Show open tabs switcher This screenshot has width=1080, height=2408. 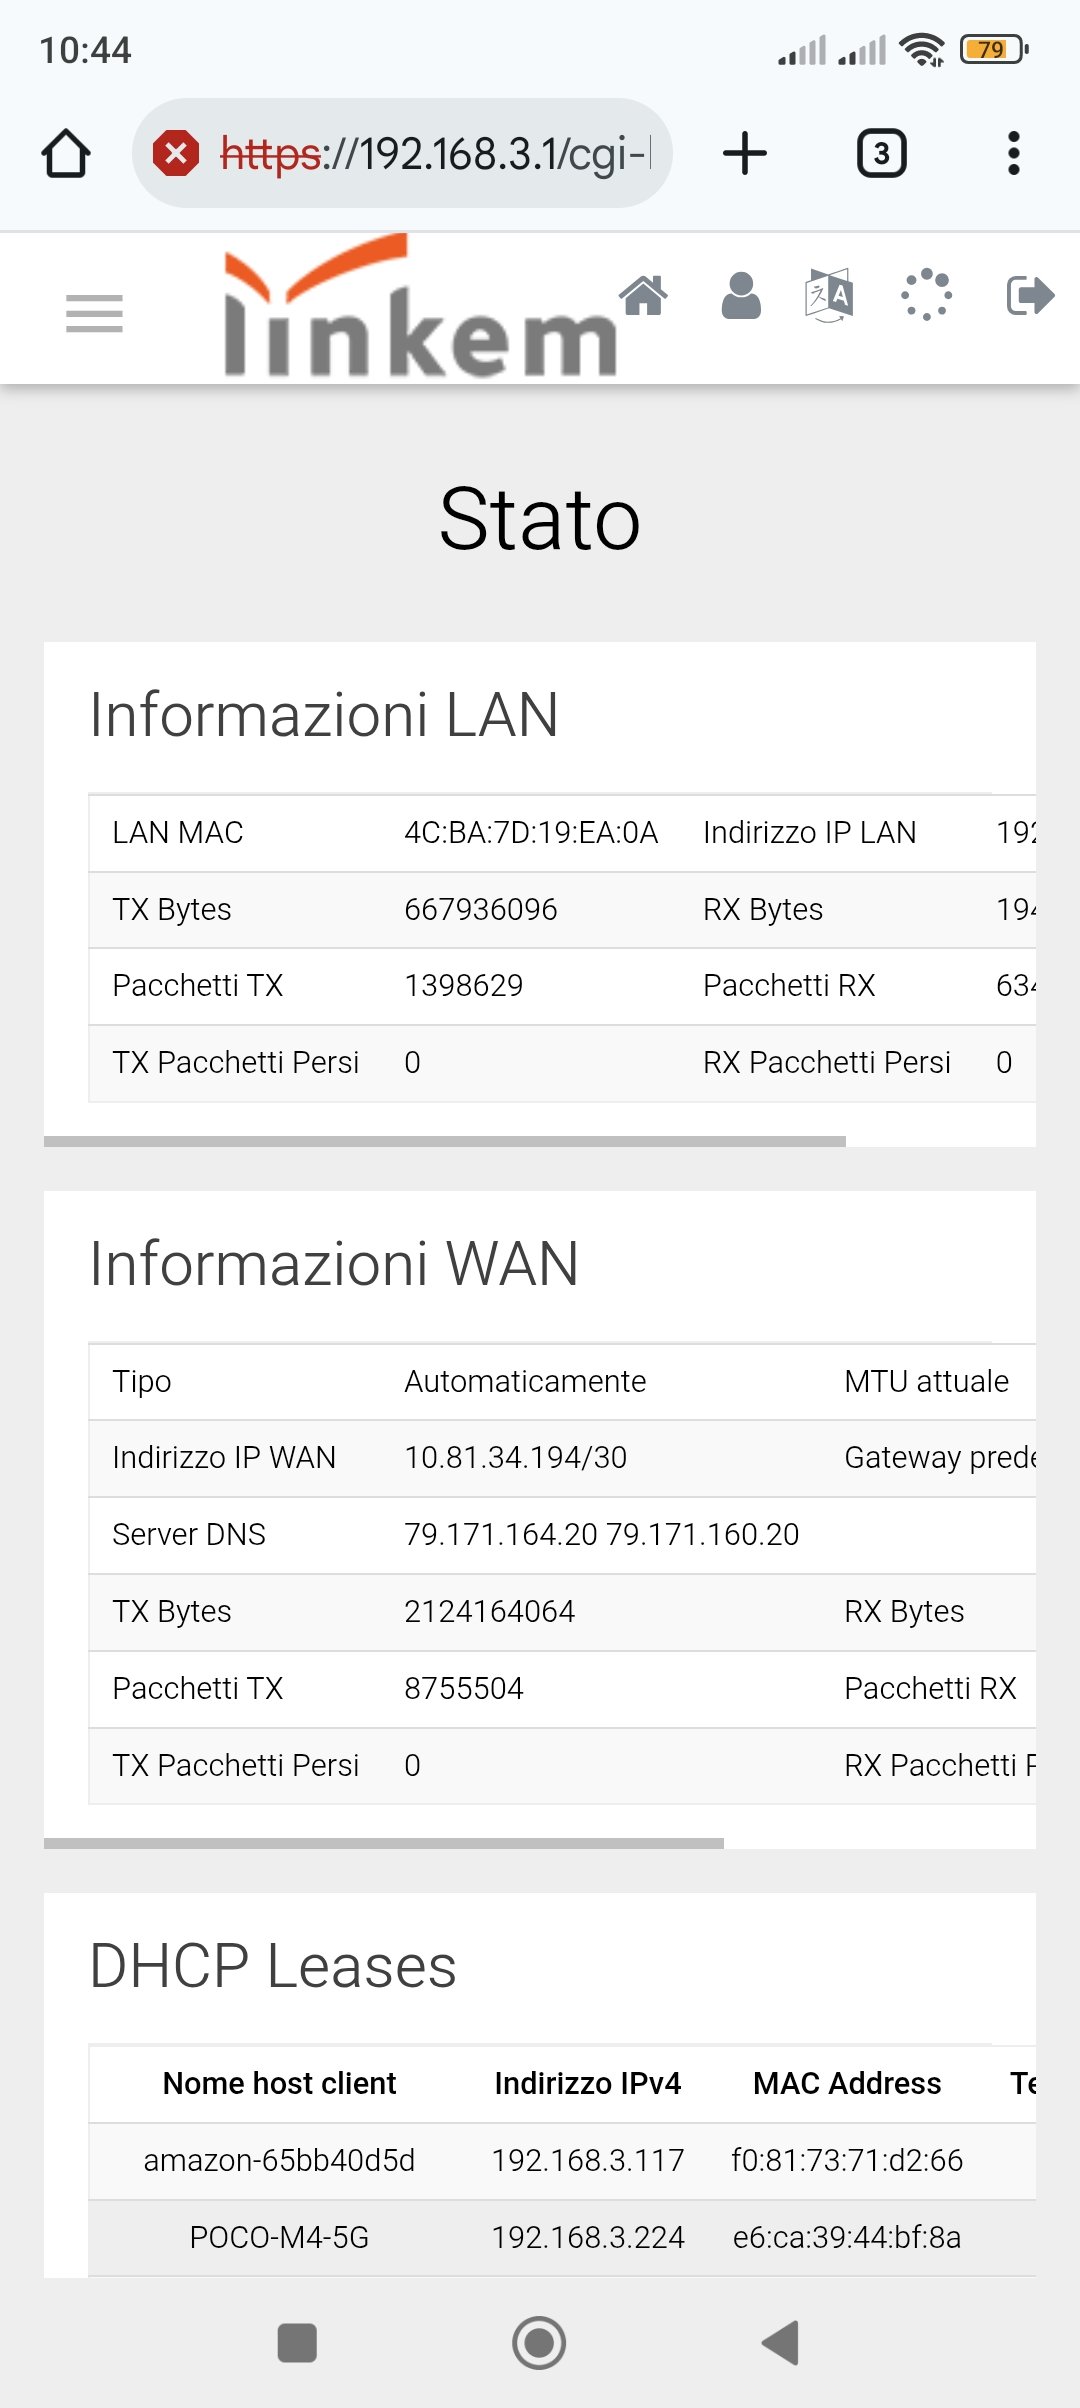point(881,154)
